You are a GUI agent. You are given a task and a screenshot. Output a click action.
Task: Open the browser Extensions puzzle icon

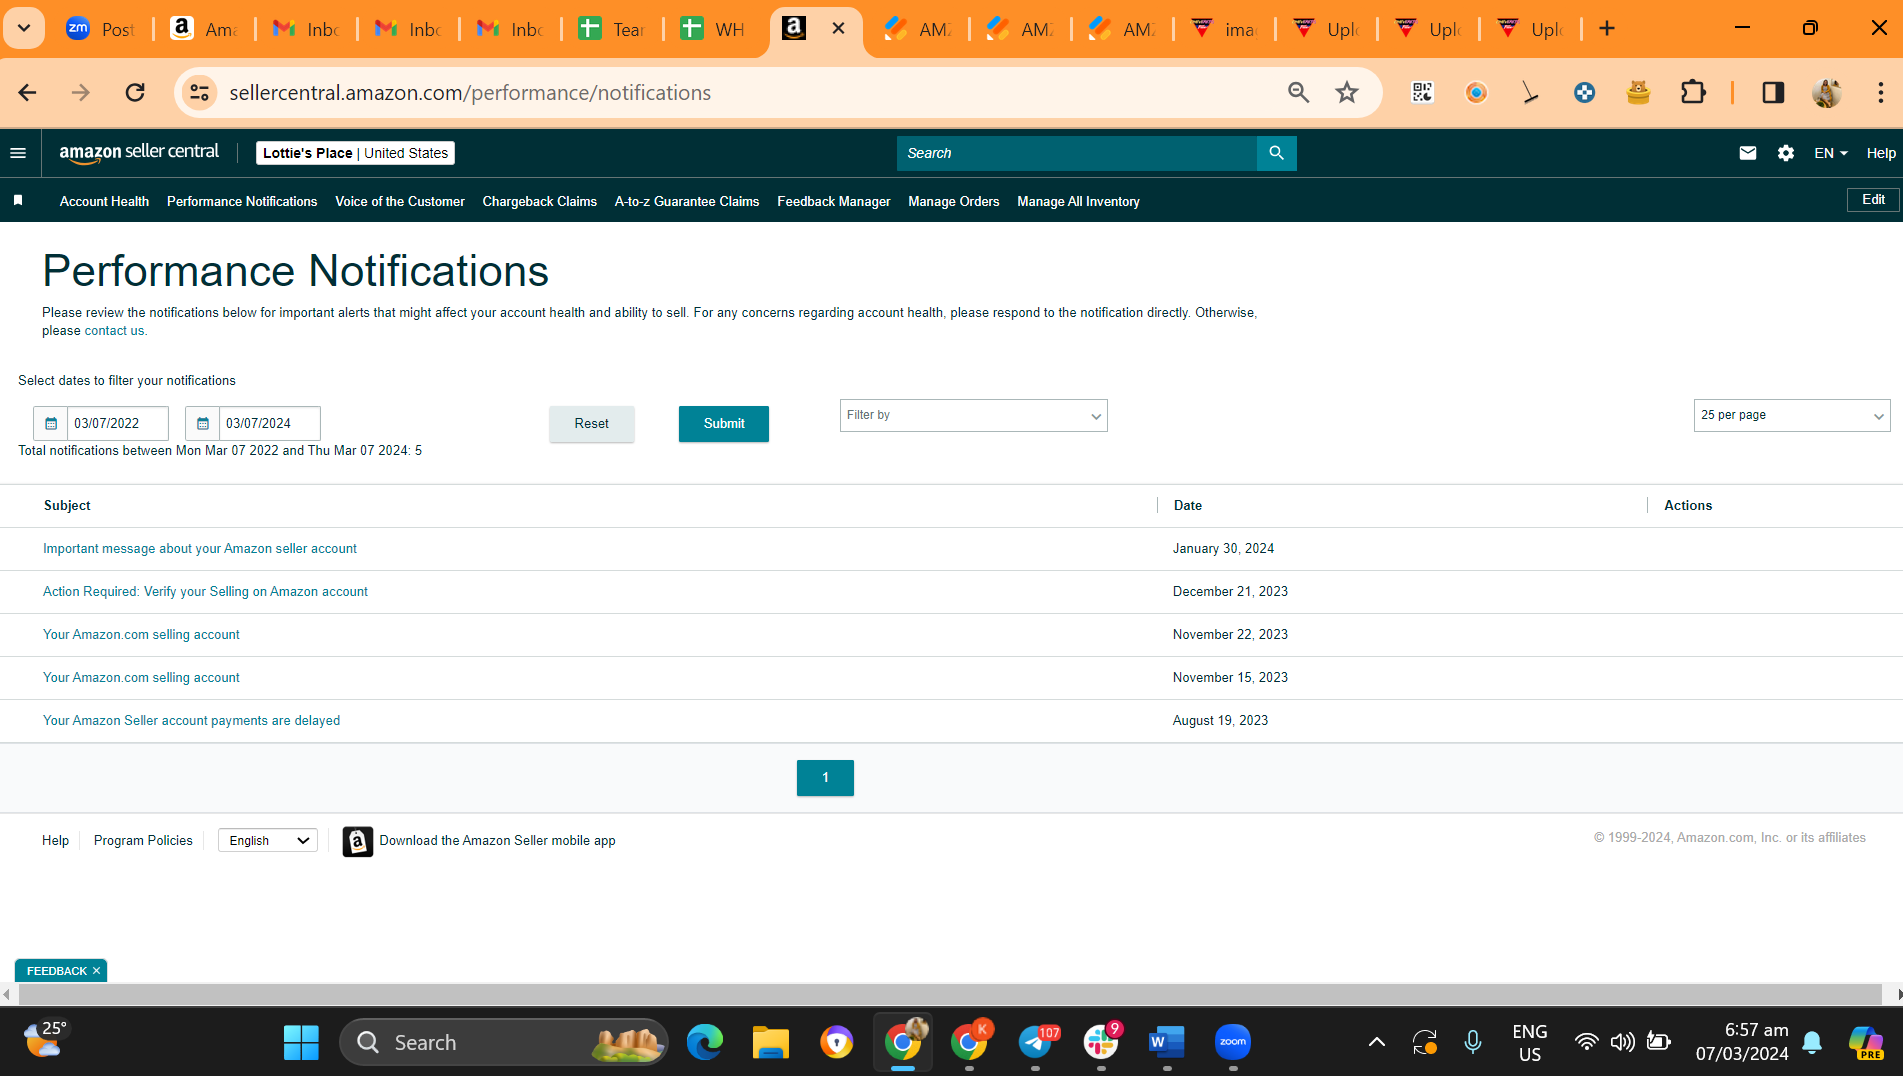[1693, 93]
